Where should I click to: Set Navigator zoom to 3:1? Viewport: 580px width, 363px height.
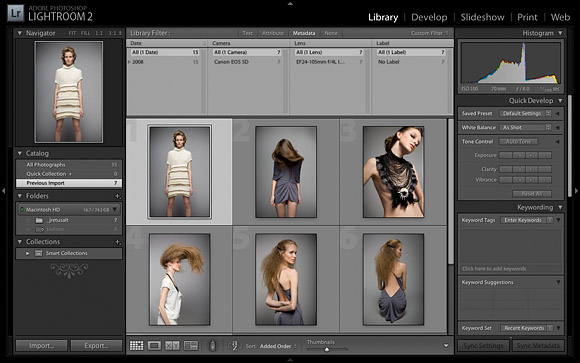[112, 33]
